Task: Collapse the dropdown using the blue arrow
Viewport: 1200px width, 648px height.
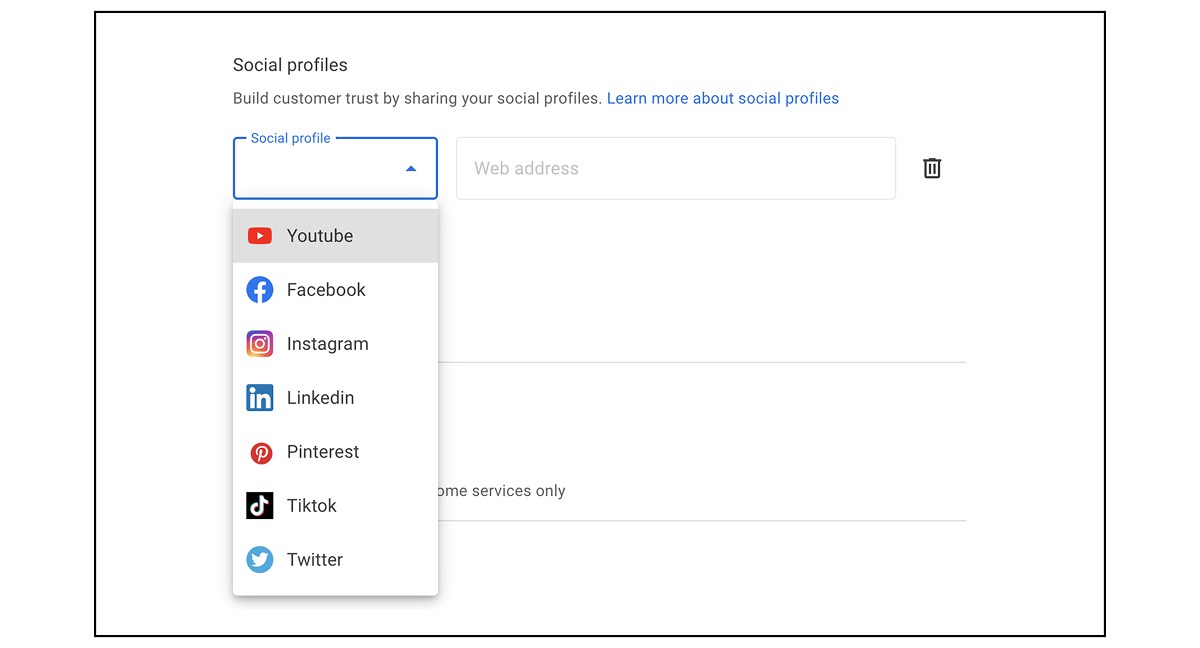Action: [411, 169]
